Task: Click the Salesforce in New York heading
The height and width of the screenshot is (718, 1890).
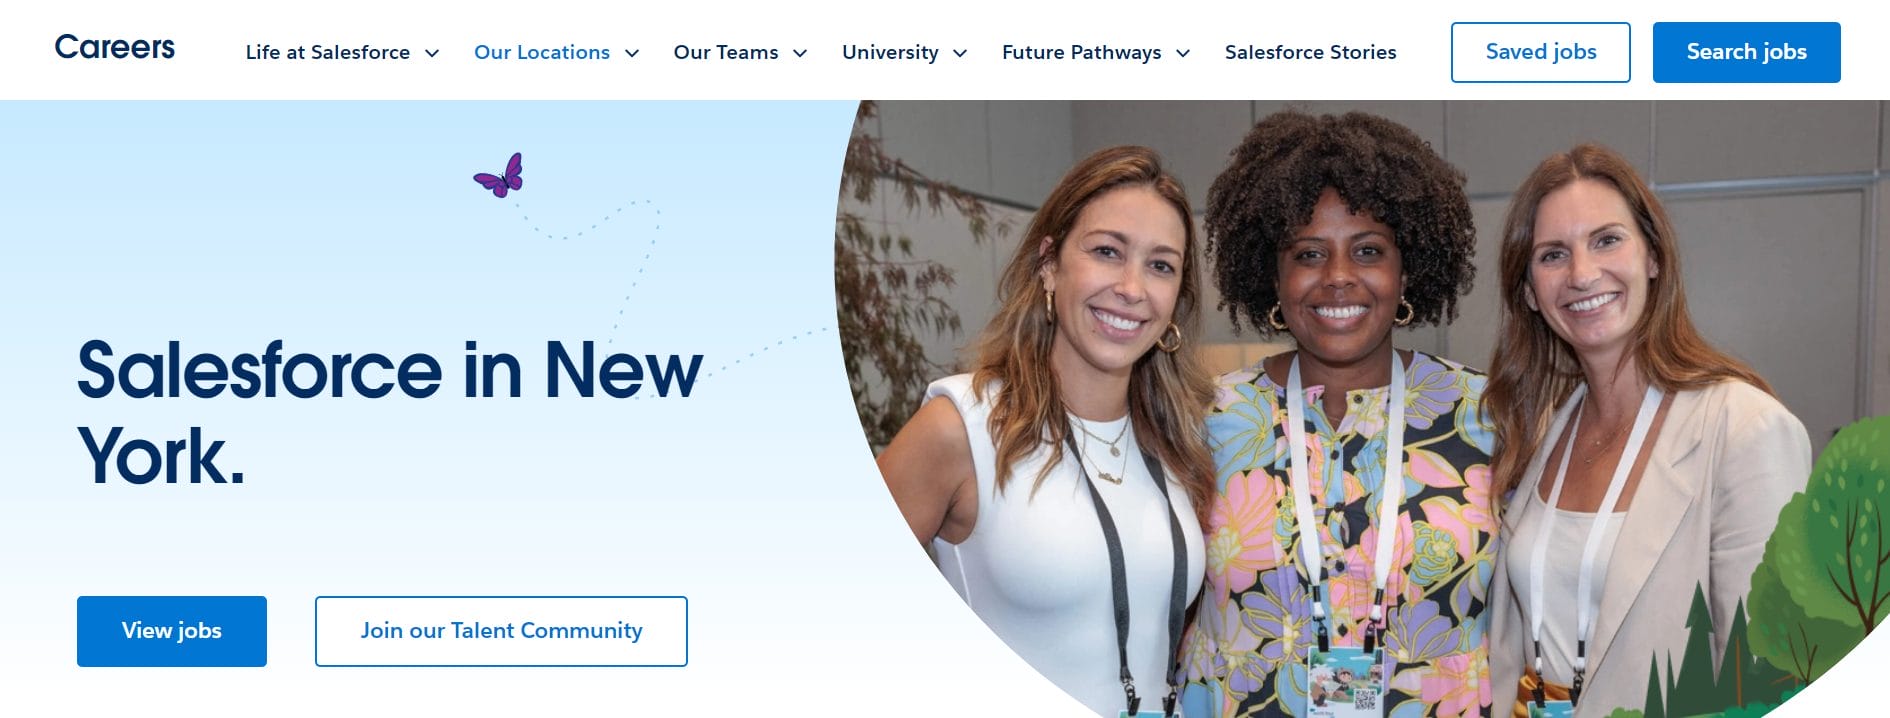Action: 390,413
